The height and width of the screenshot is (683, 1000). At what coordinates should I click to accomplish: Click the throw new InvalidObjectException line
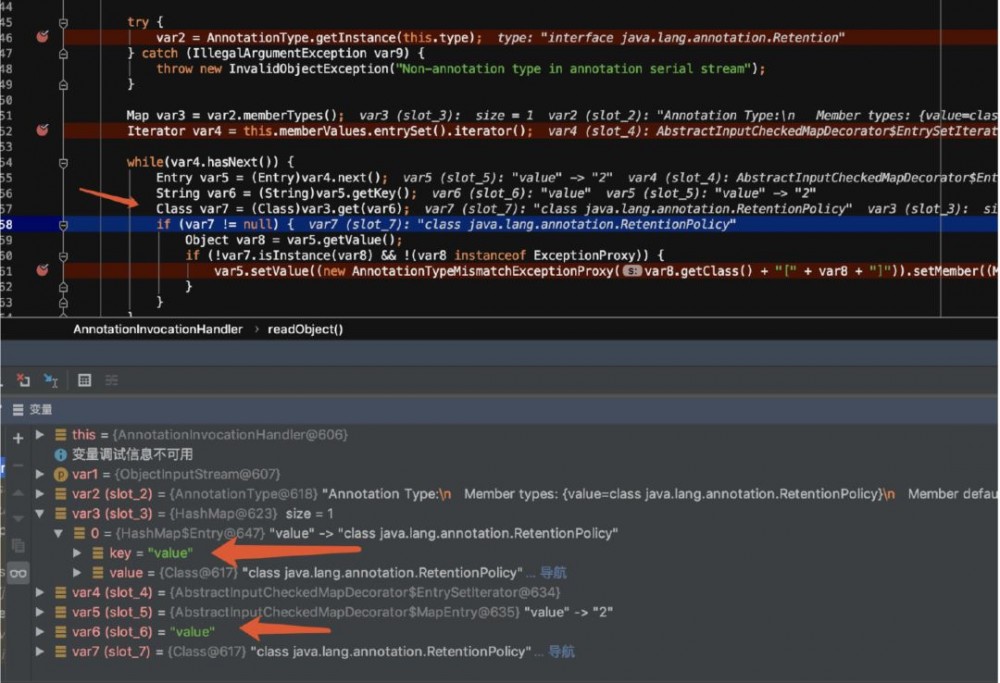(460, 69)
